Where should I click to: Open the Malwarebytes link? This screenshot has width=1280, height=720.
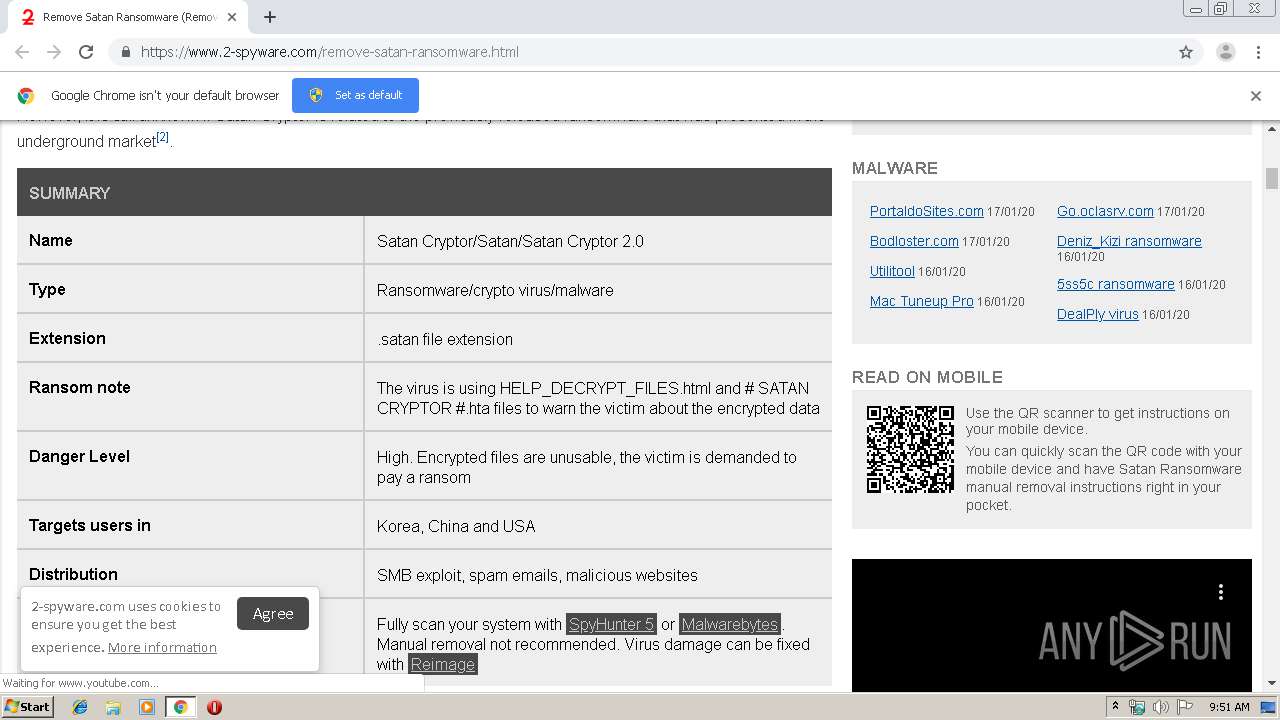pyautogui.click(x=730, y=624)
